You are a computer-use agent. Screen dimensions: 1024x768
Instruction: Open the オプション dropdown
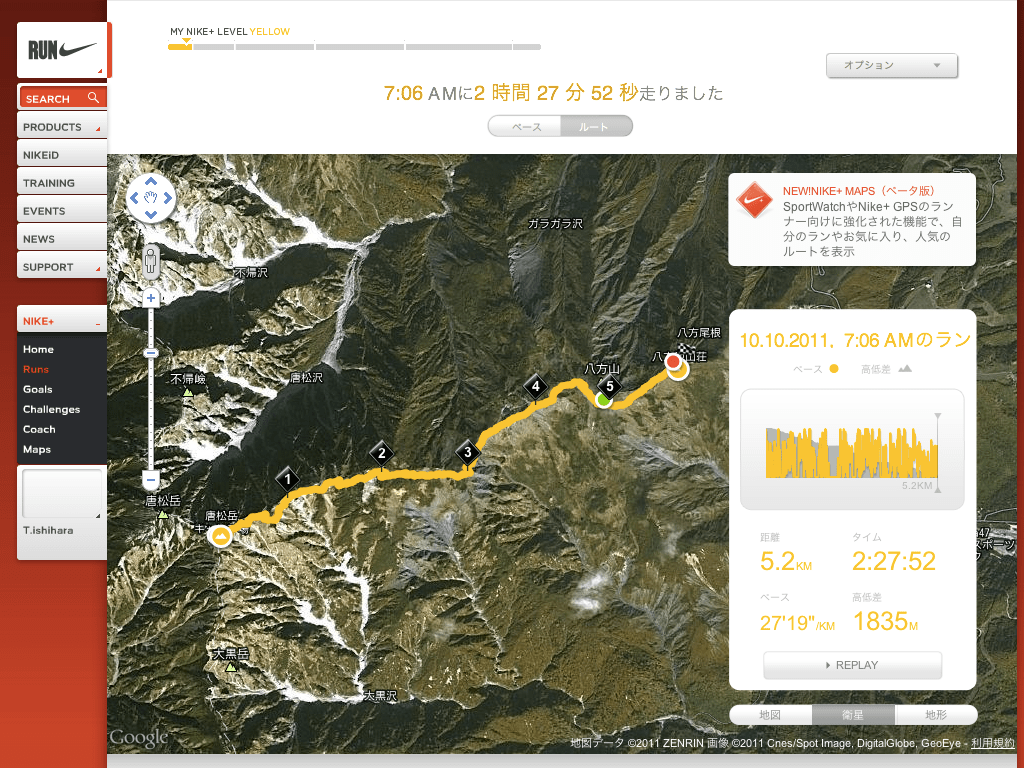[891, 65]
